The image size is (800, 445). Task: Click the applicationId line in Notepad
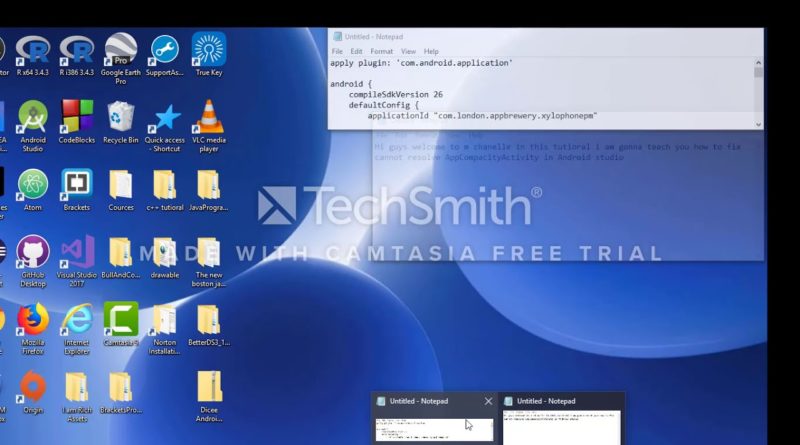coord(482,116)
